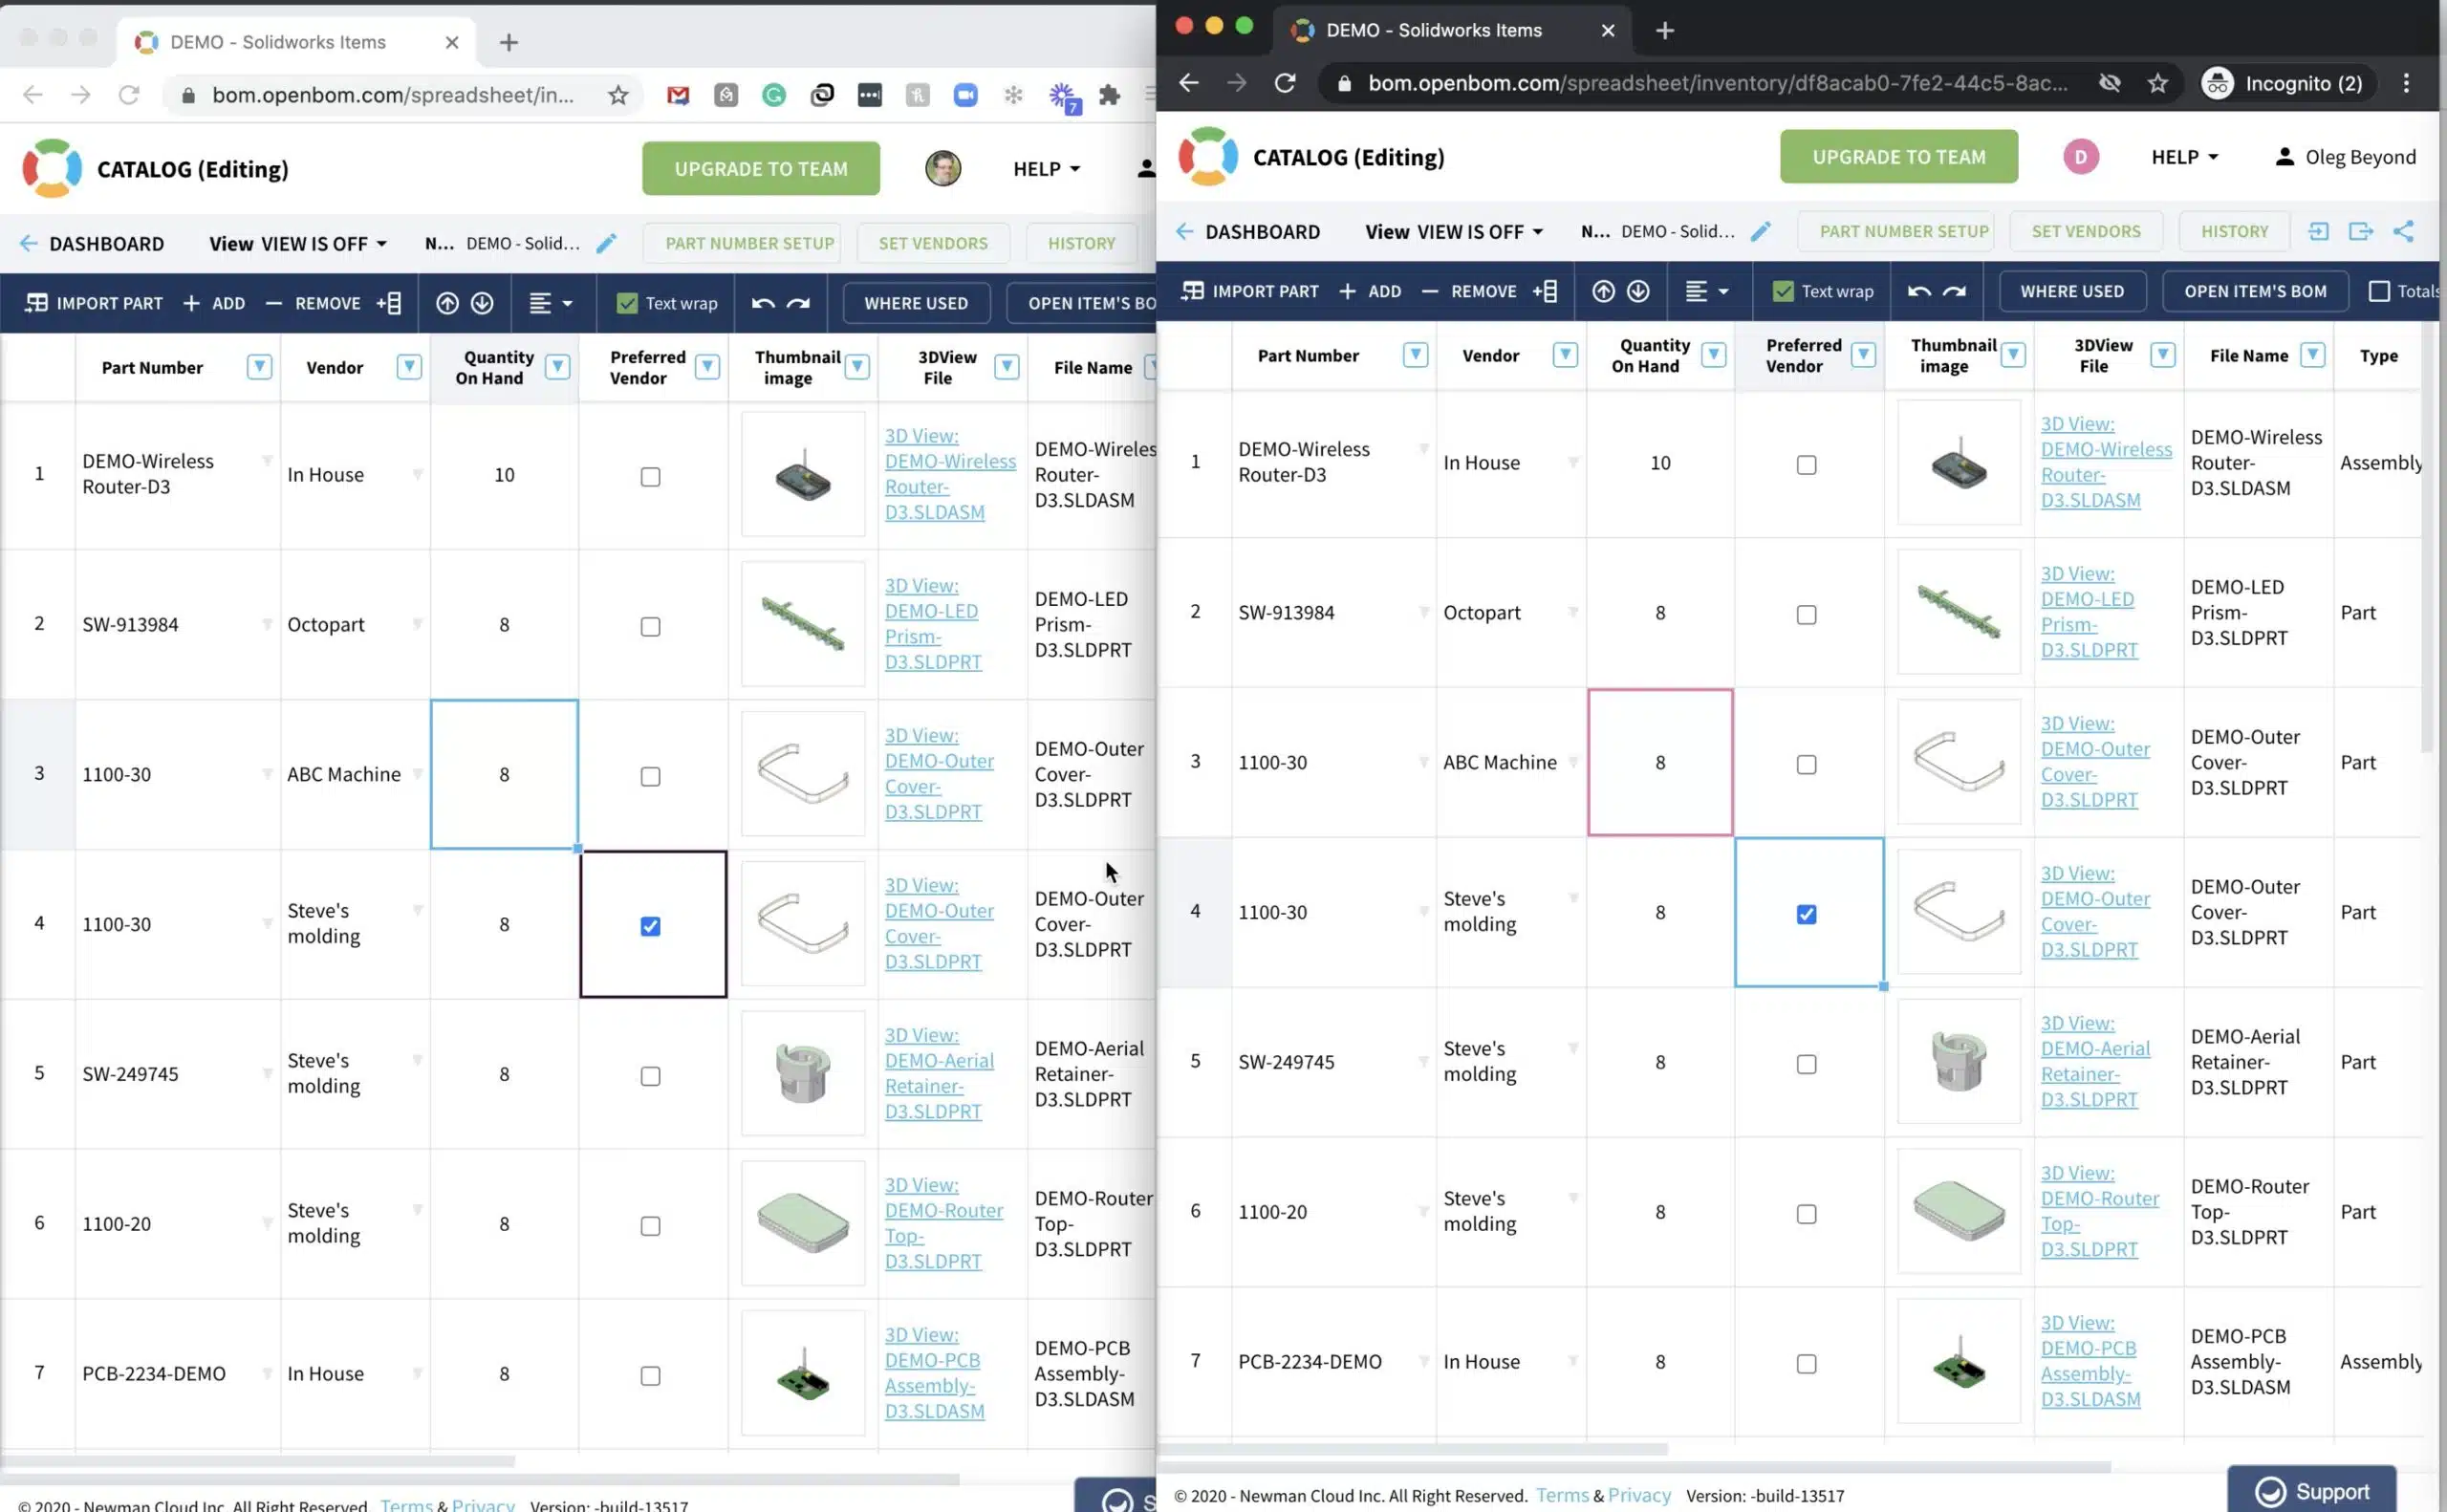Click insert column icon next to REMOVE in right toolbar
The image size is (2447, 1512).
click(x=1545, y=291)
